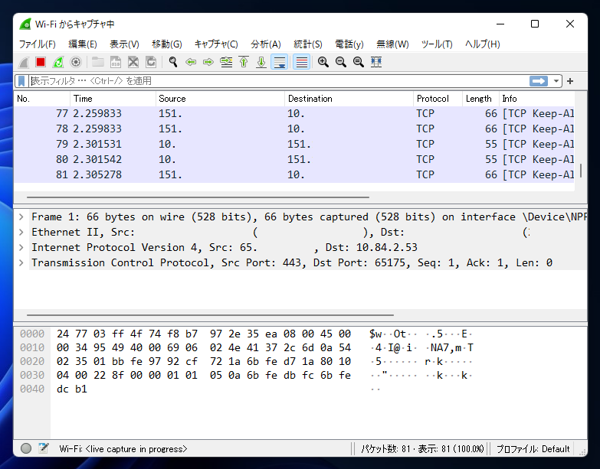Sort by the Info column header
This screenshot has width=600, height=469.
[x=537, y=99]
